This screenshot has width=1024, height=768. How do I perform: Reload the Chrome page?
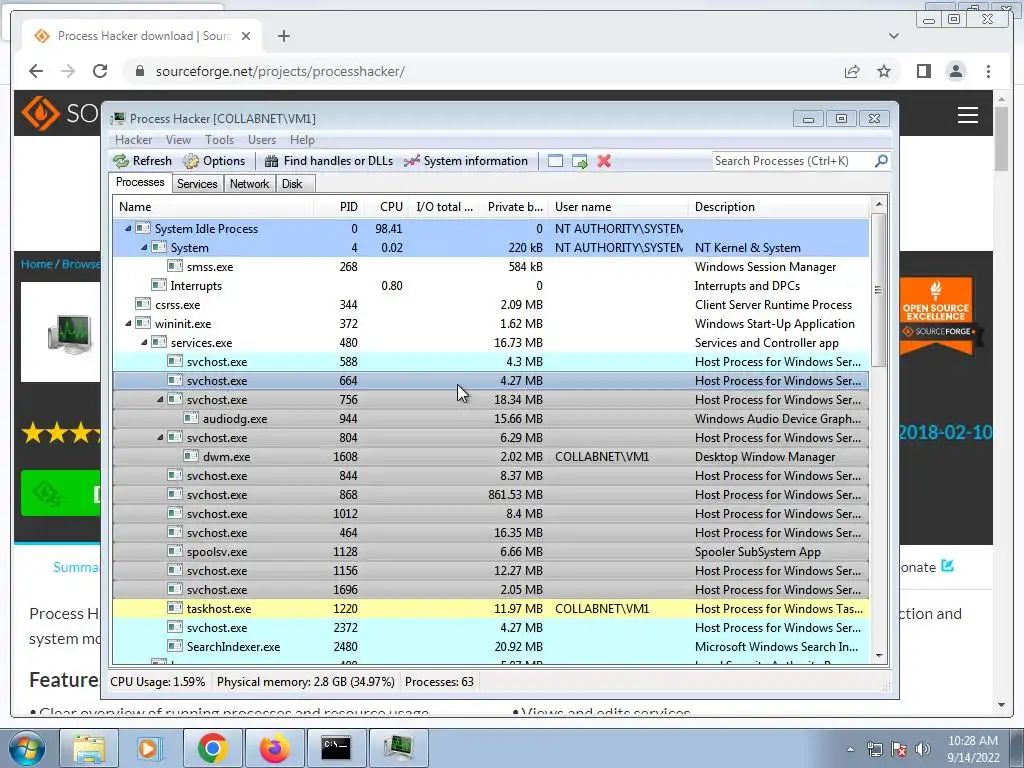tap(100, 71)
